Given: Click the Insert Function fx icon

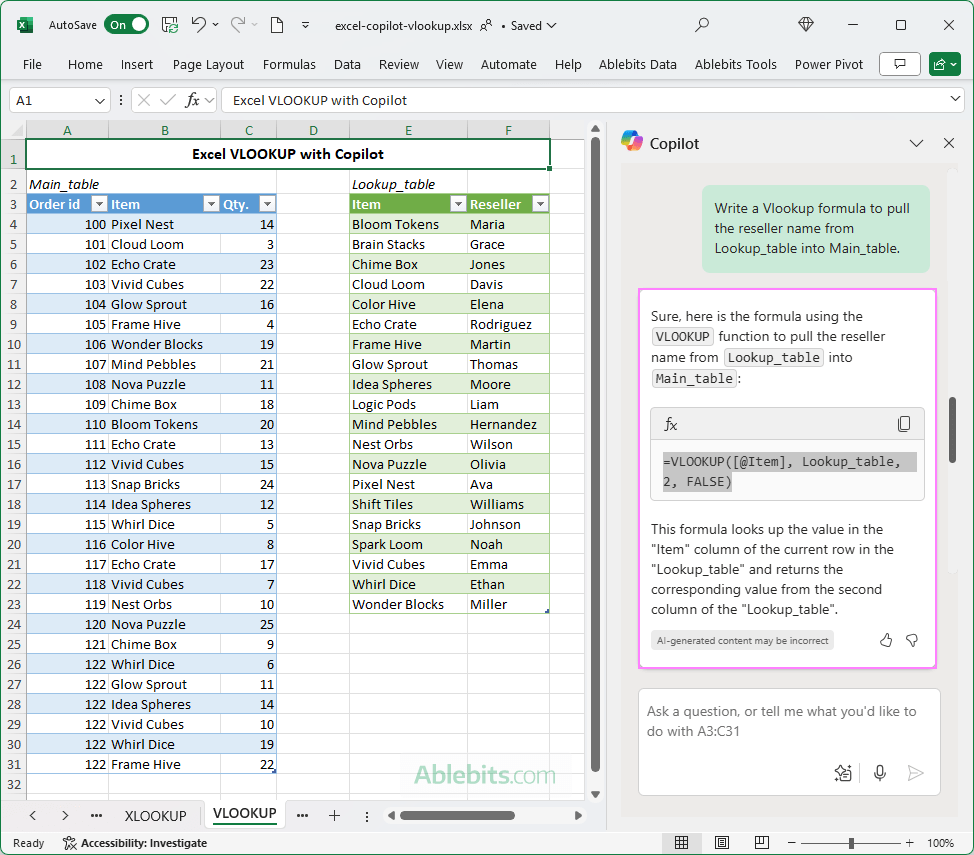Looking at the screenshot, I should (x=192, y=100).
